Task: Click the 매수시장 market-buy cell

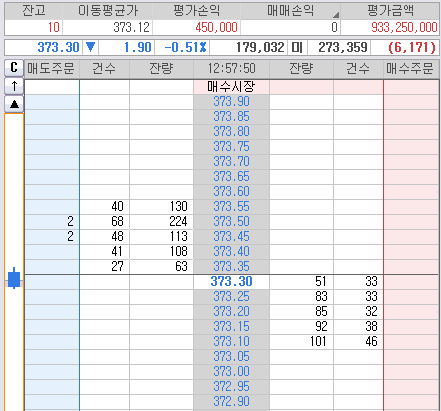Action: click(x=231, y=87)
